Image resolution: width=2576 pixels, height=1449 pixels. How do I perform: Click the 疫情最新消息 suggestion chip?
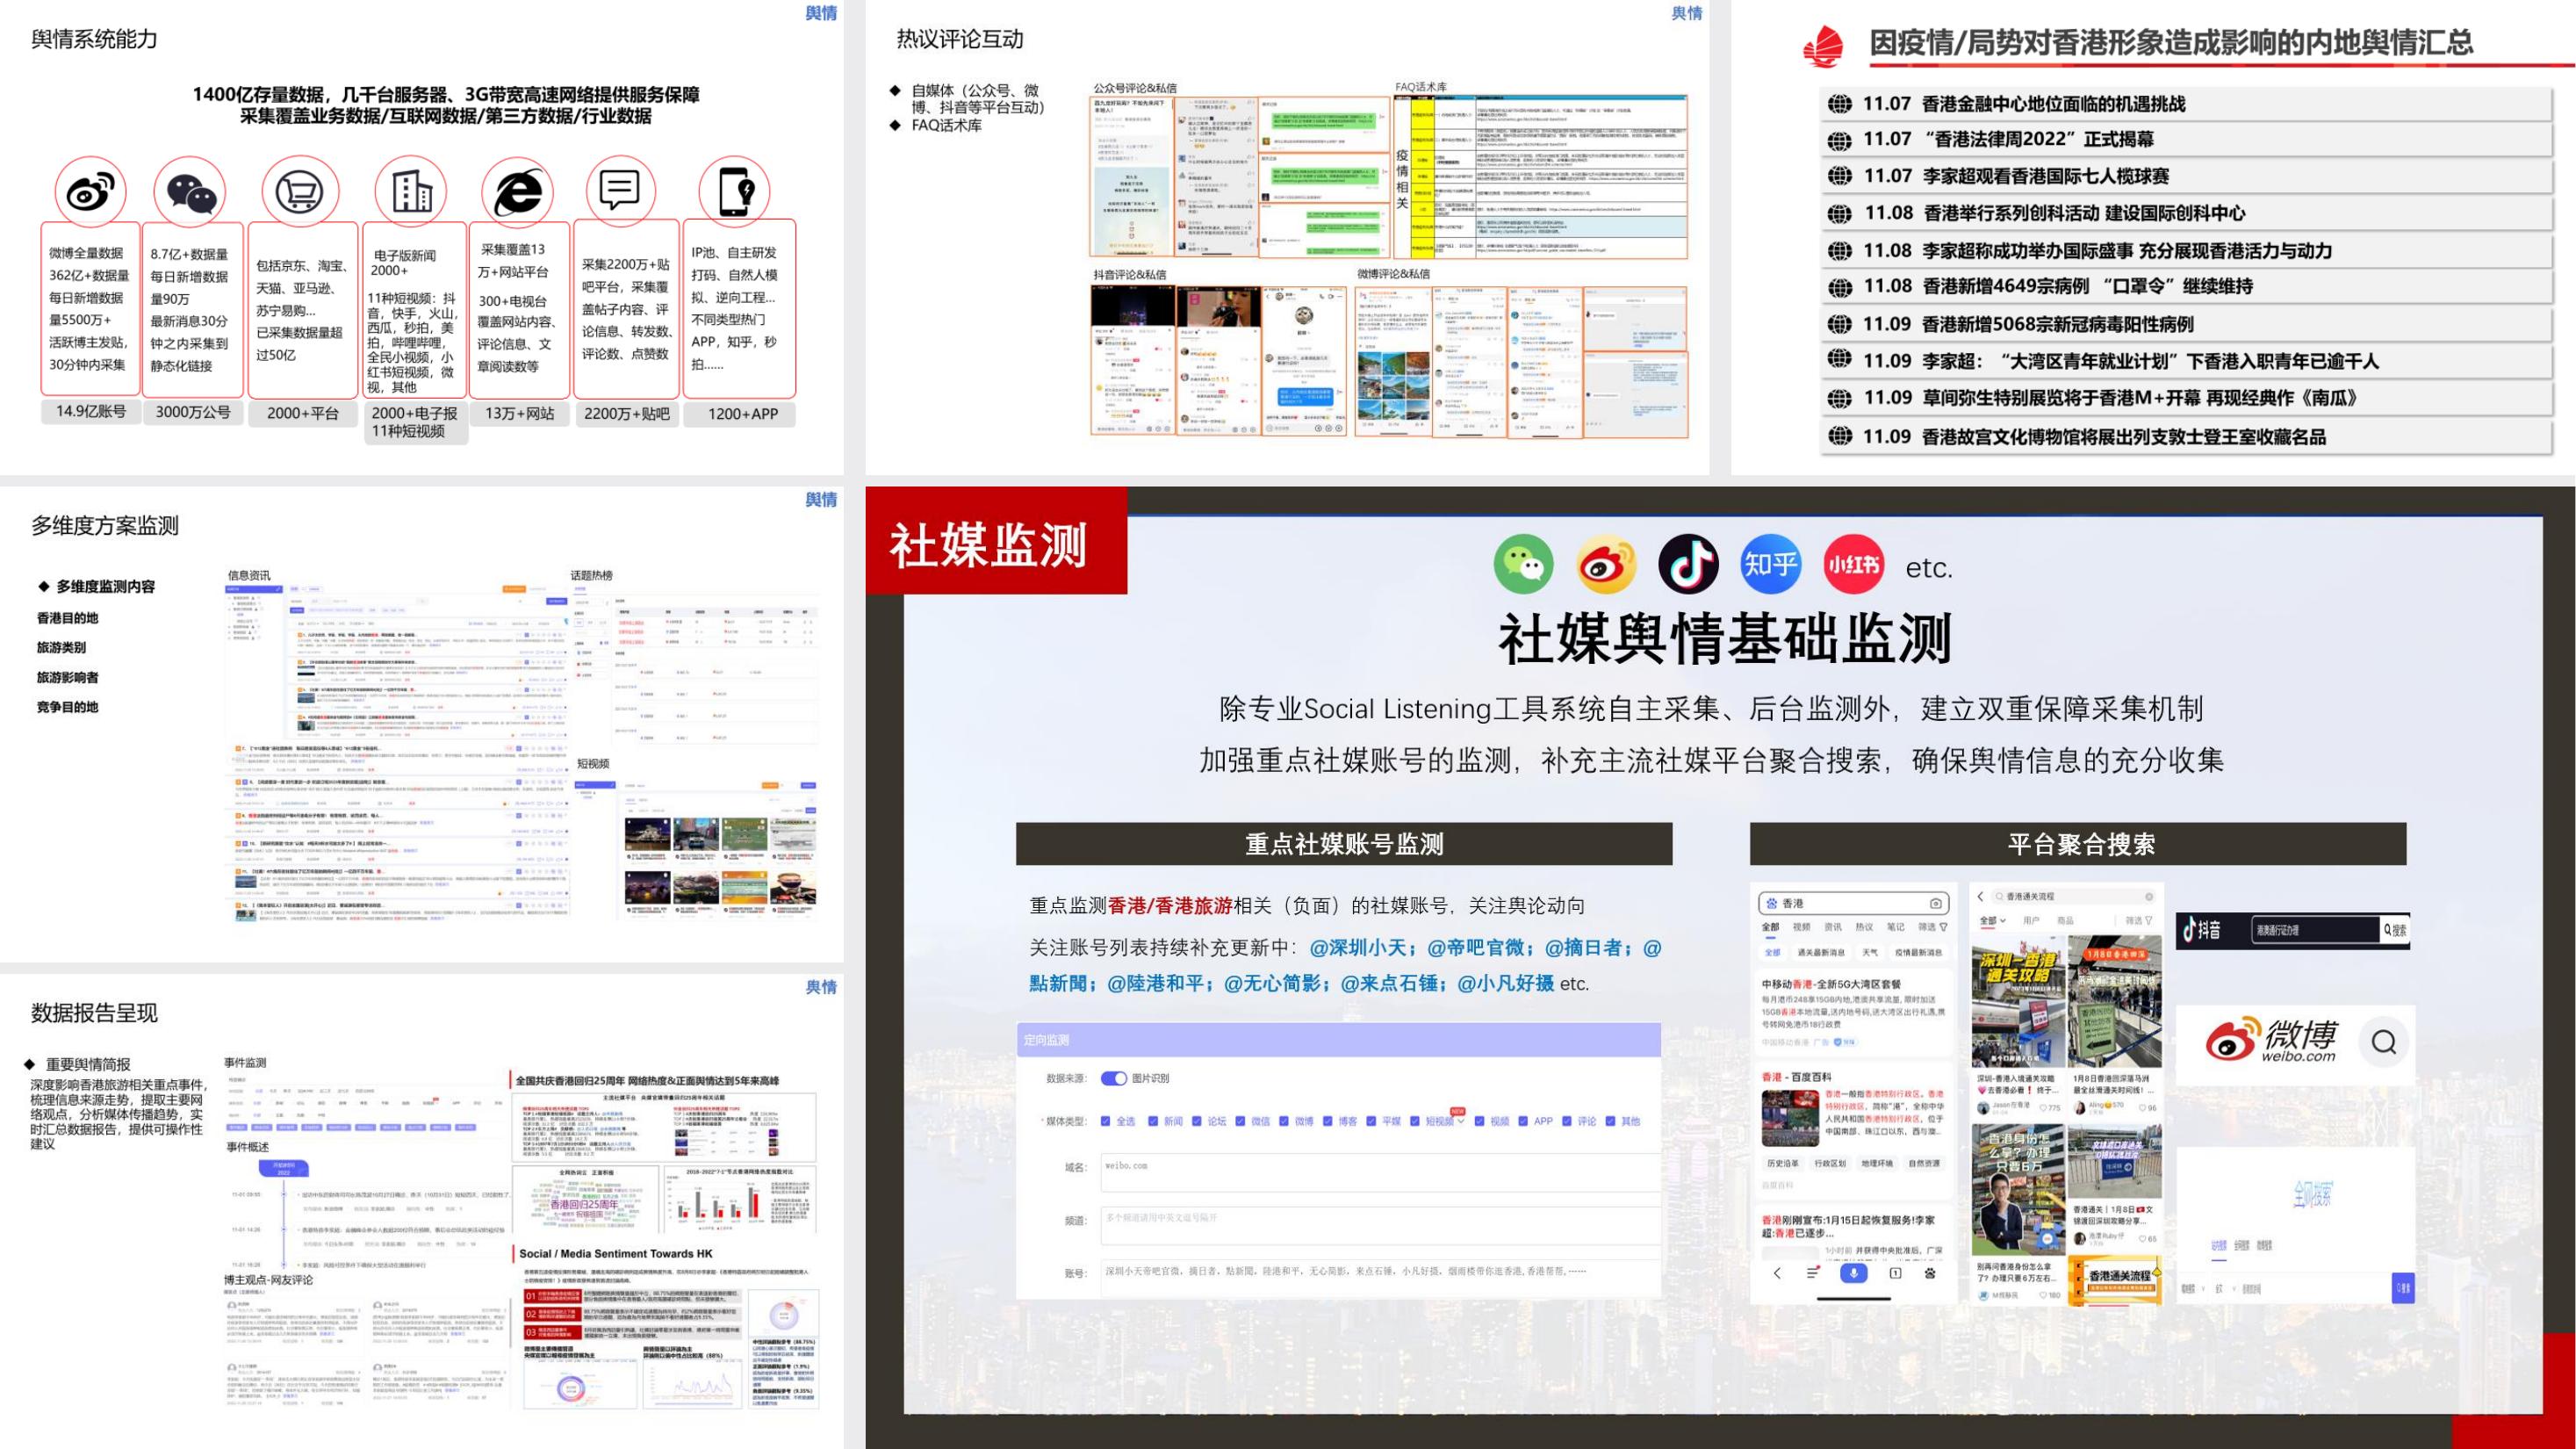pyautogui.click(x=1919, y=952)
